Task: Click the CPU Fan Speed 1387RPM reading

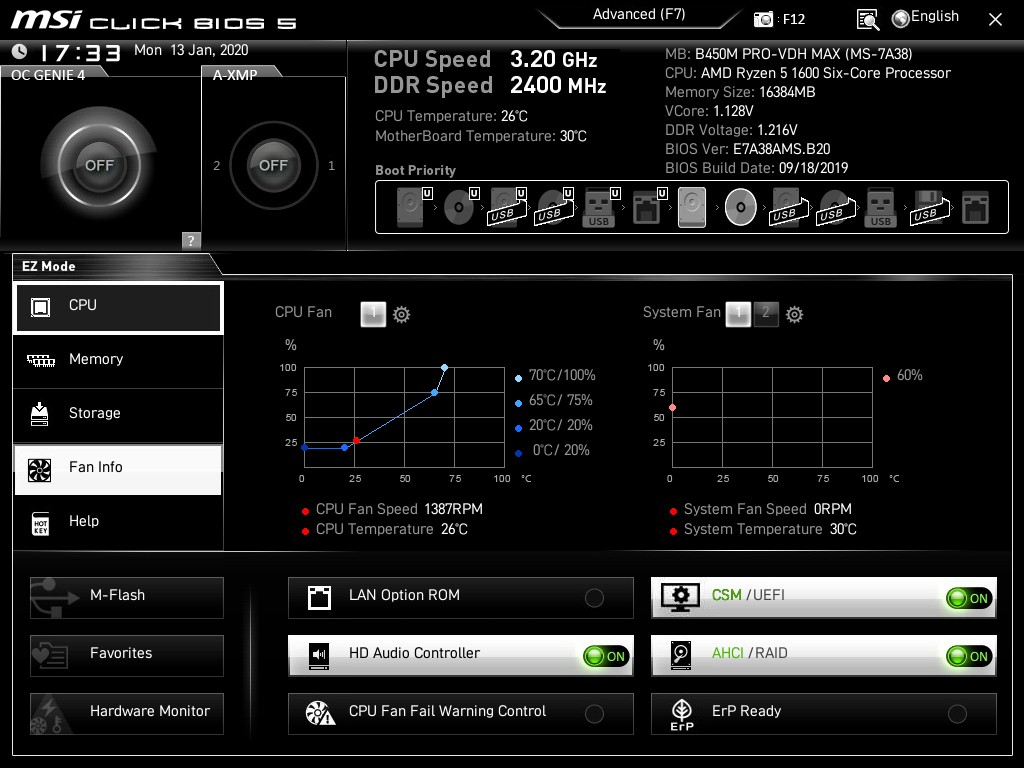Action: pos(399,509)
